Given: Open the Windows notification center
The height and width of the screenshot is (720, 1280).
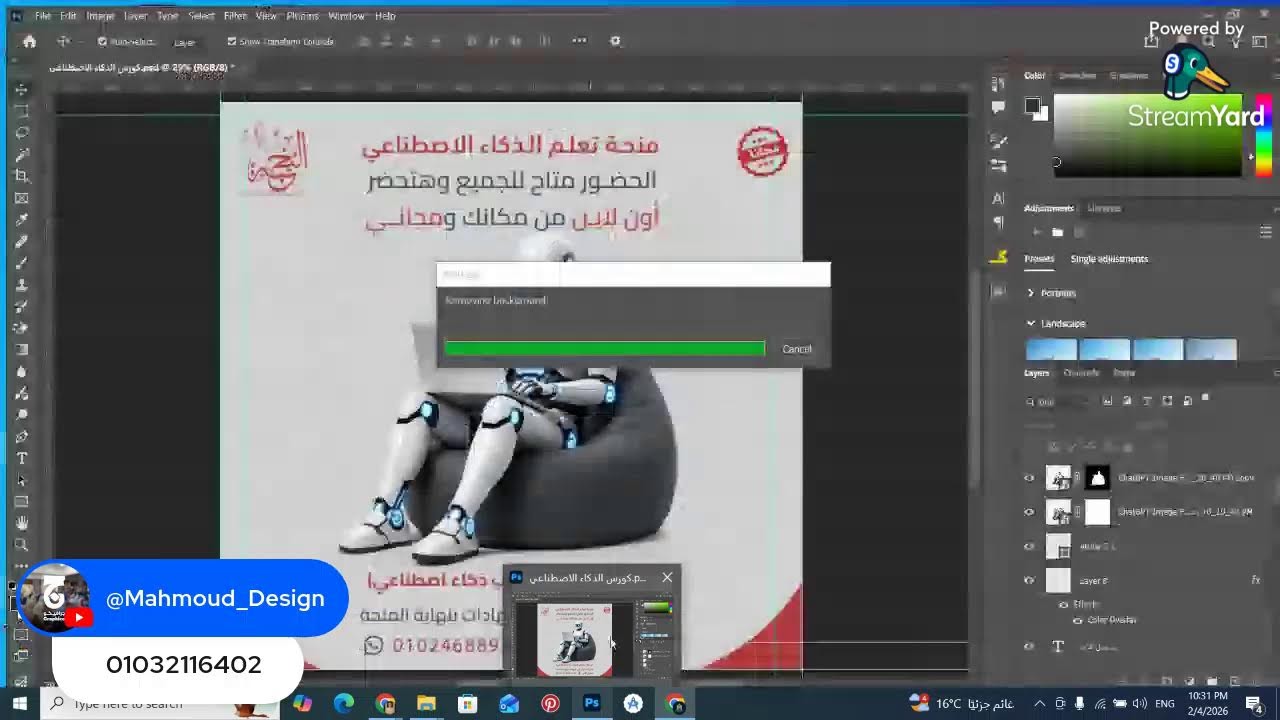Looking at the screenshot, I should 1256,704.
